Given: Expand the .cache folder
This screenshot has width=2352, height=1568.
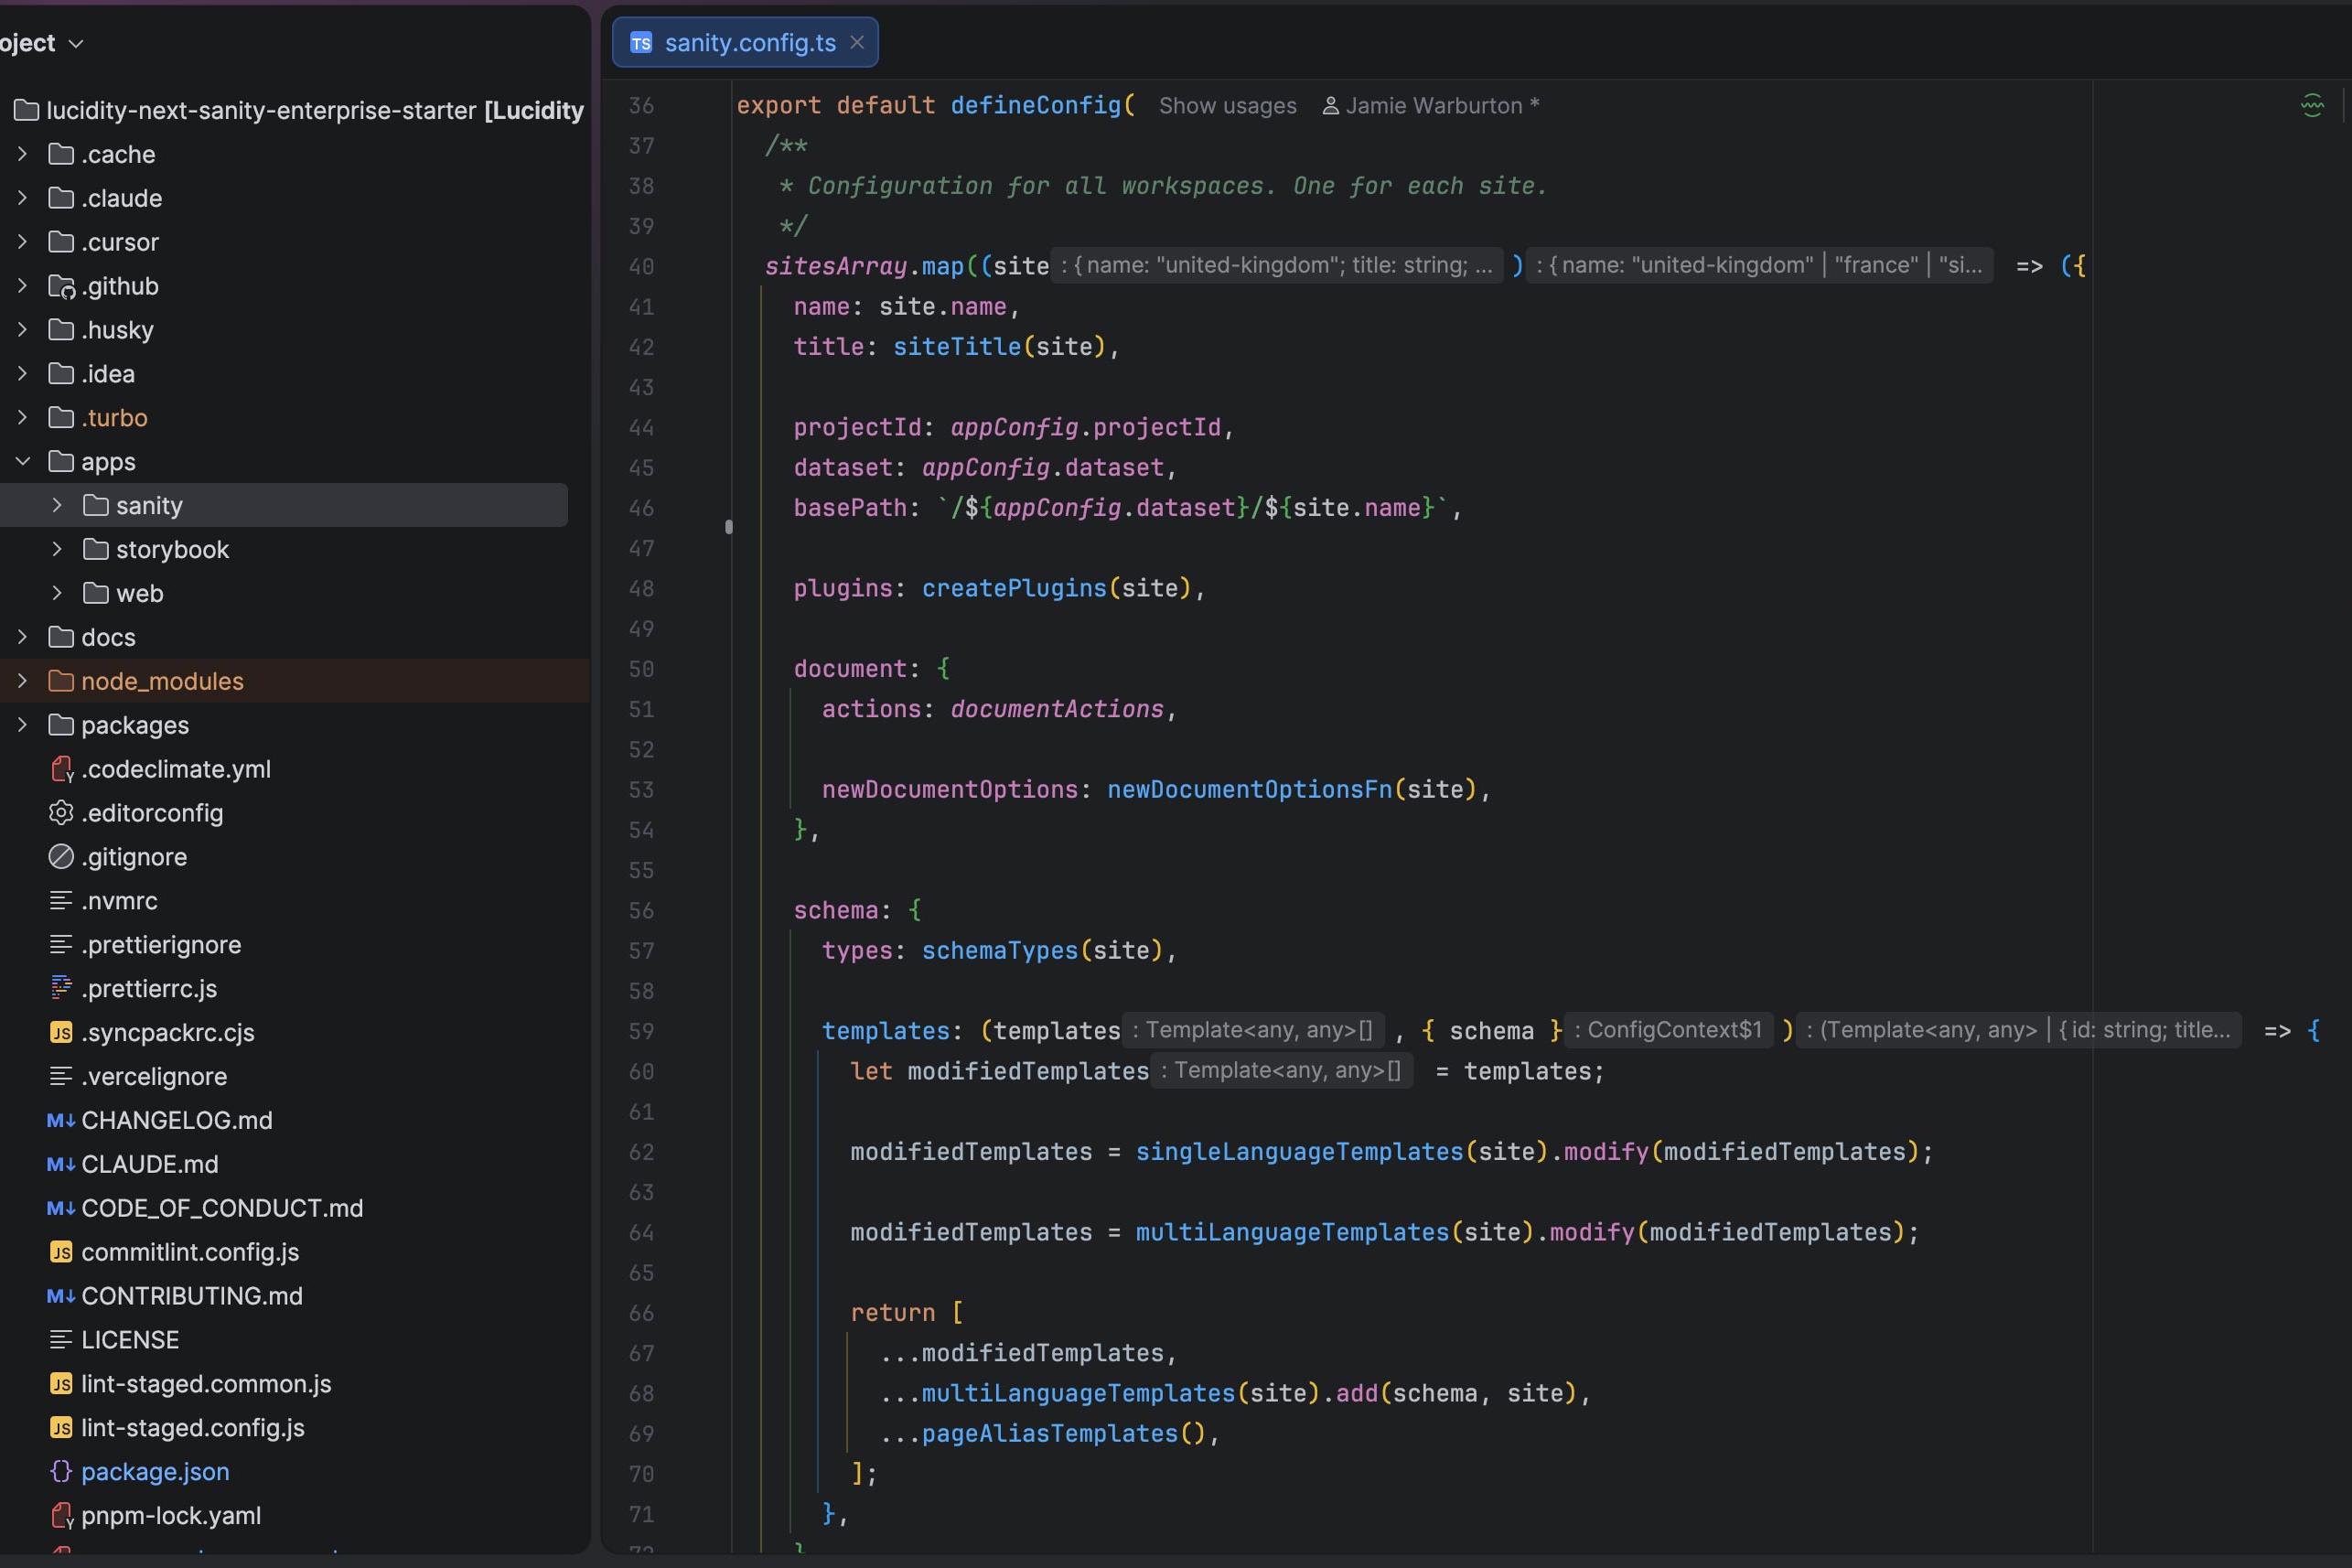Looking at the screenshot, I should click(22, 154).
